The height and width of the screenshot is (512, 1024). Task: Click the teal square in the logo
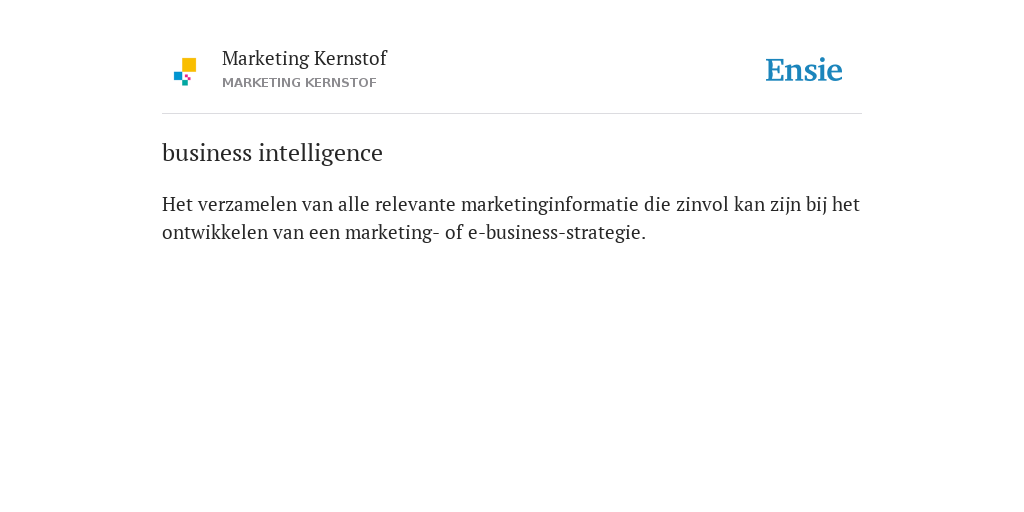[x=185, y=83]
